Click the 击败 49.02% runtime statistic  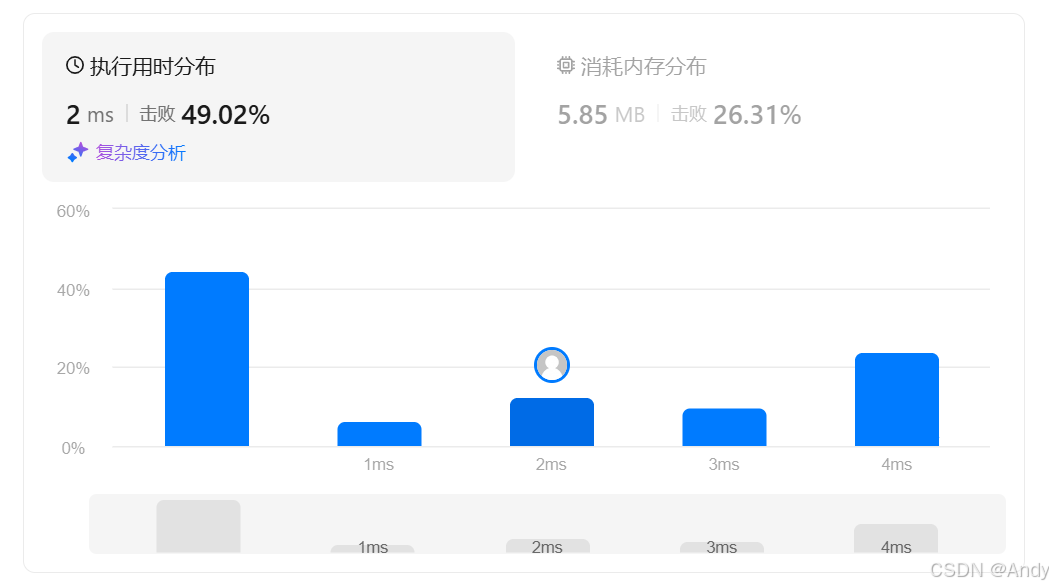click(205, 115)
